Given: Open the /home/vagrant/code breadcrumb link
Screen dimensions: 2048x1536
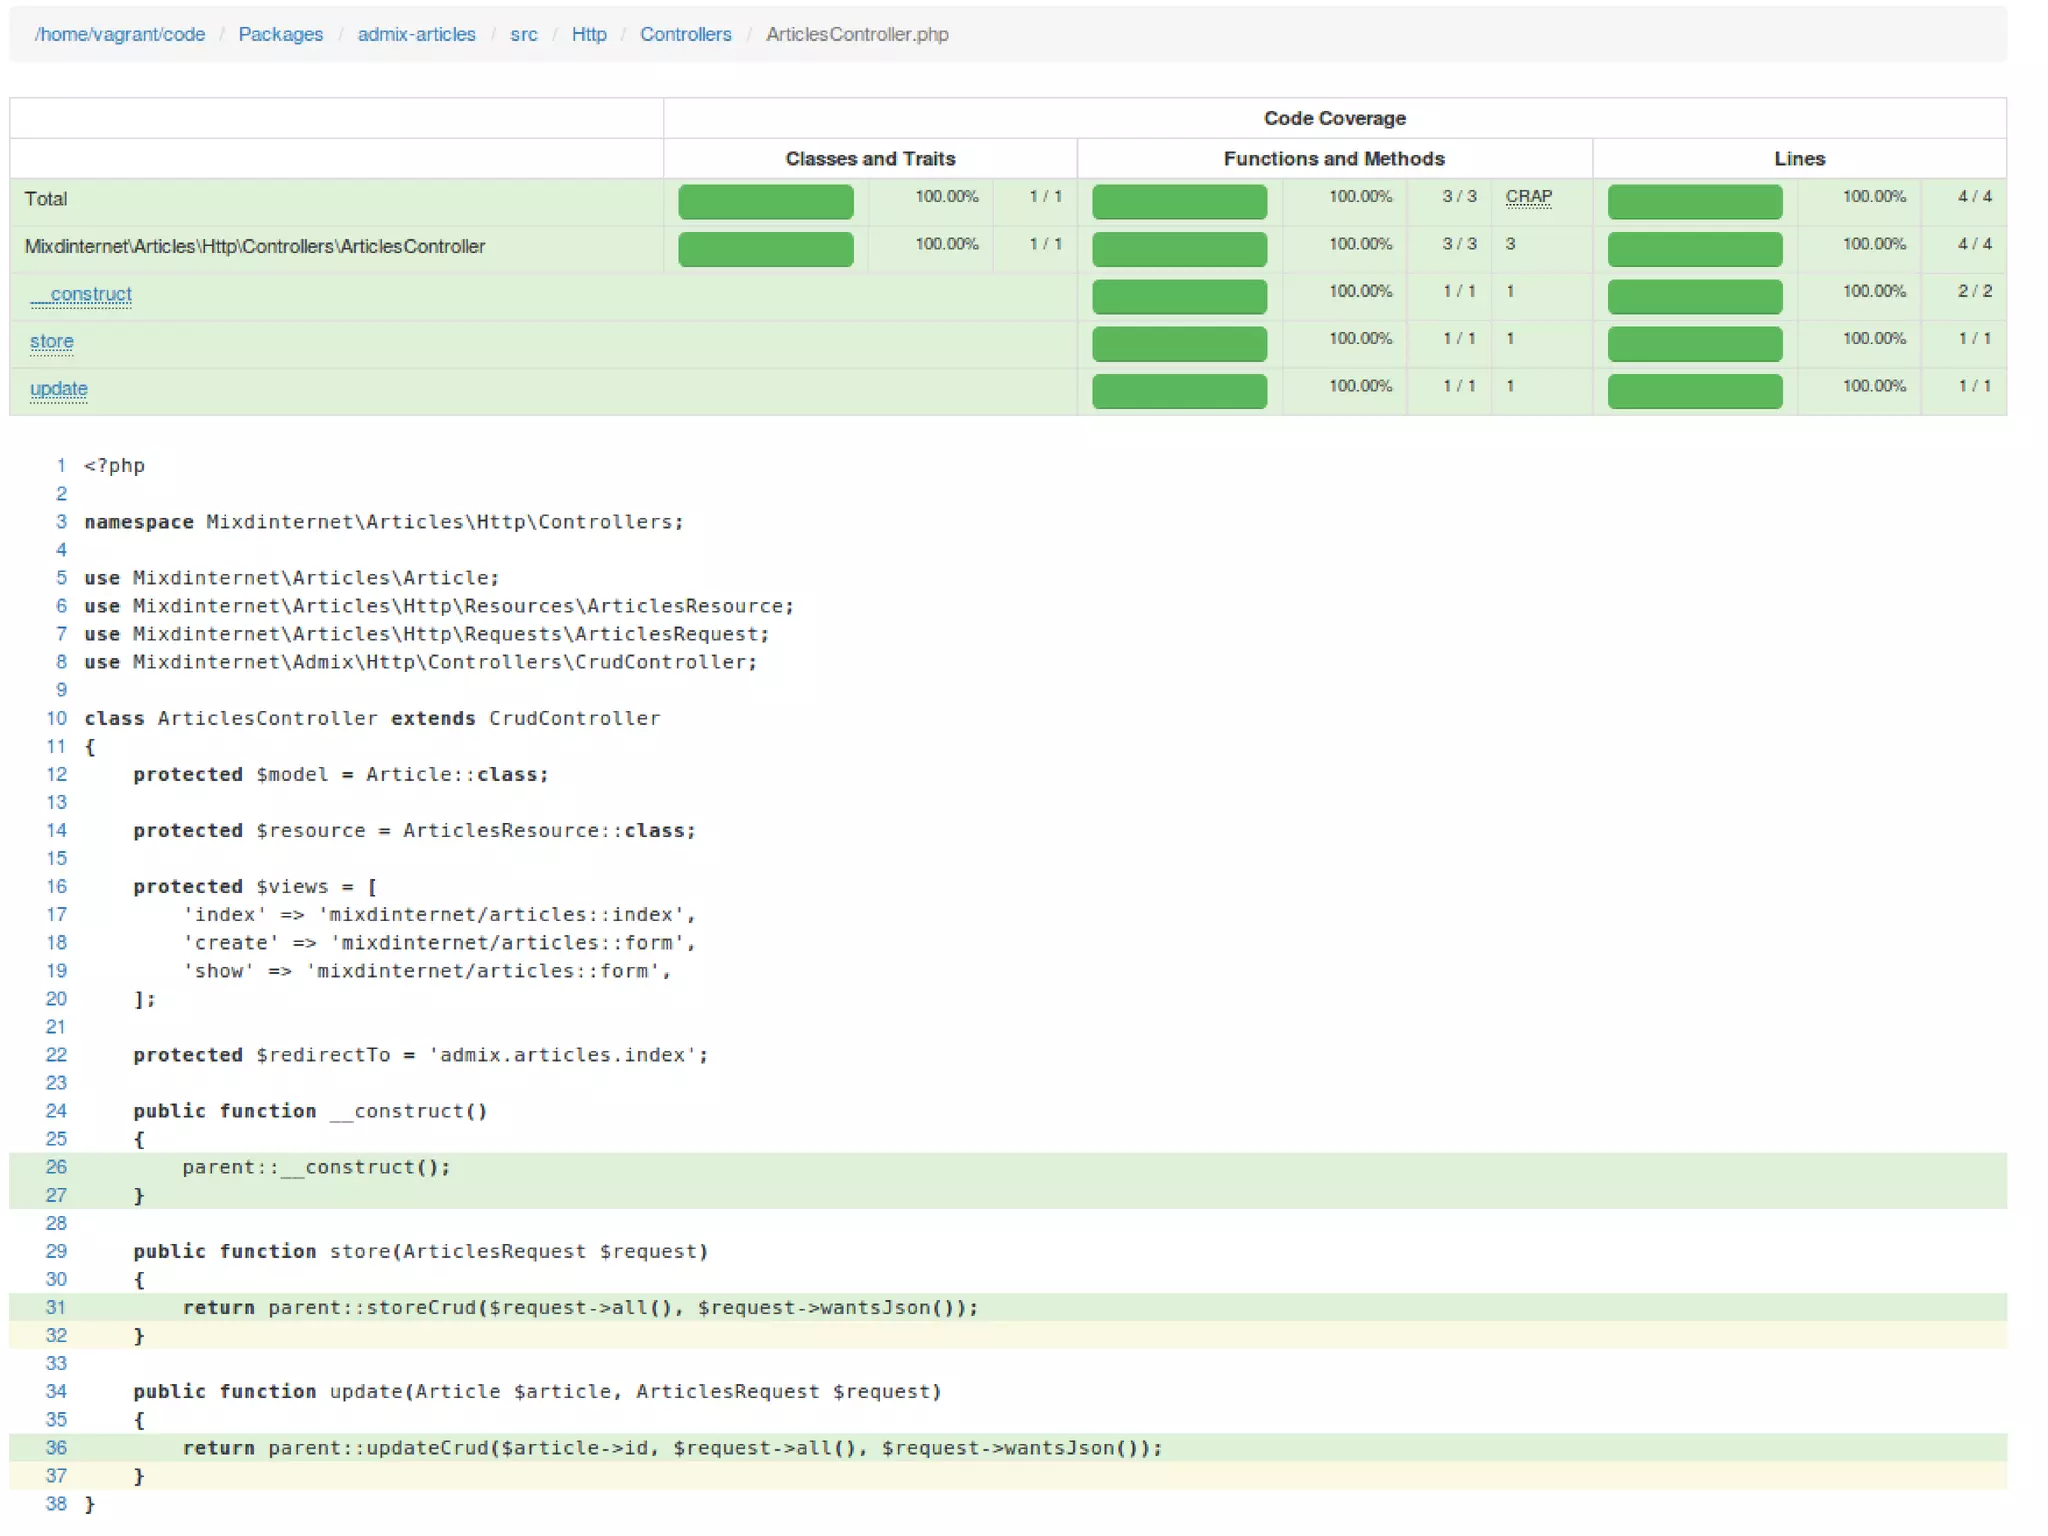Looking at the screenshot, I should pyautogui.click(x=119, y=34).
